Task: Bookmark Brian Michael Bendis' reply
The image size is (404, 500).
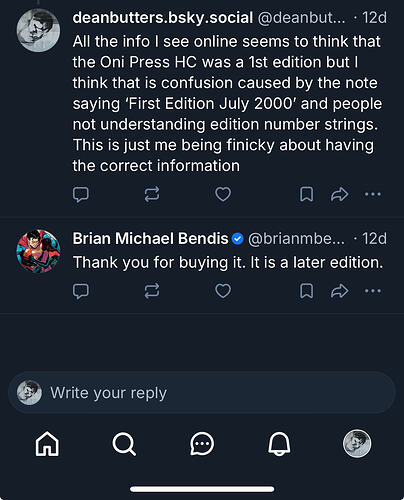Action: click(x=306, y=291)
